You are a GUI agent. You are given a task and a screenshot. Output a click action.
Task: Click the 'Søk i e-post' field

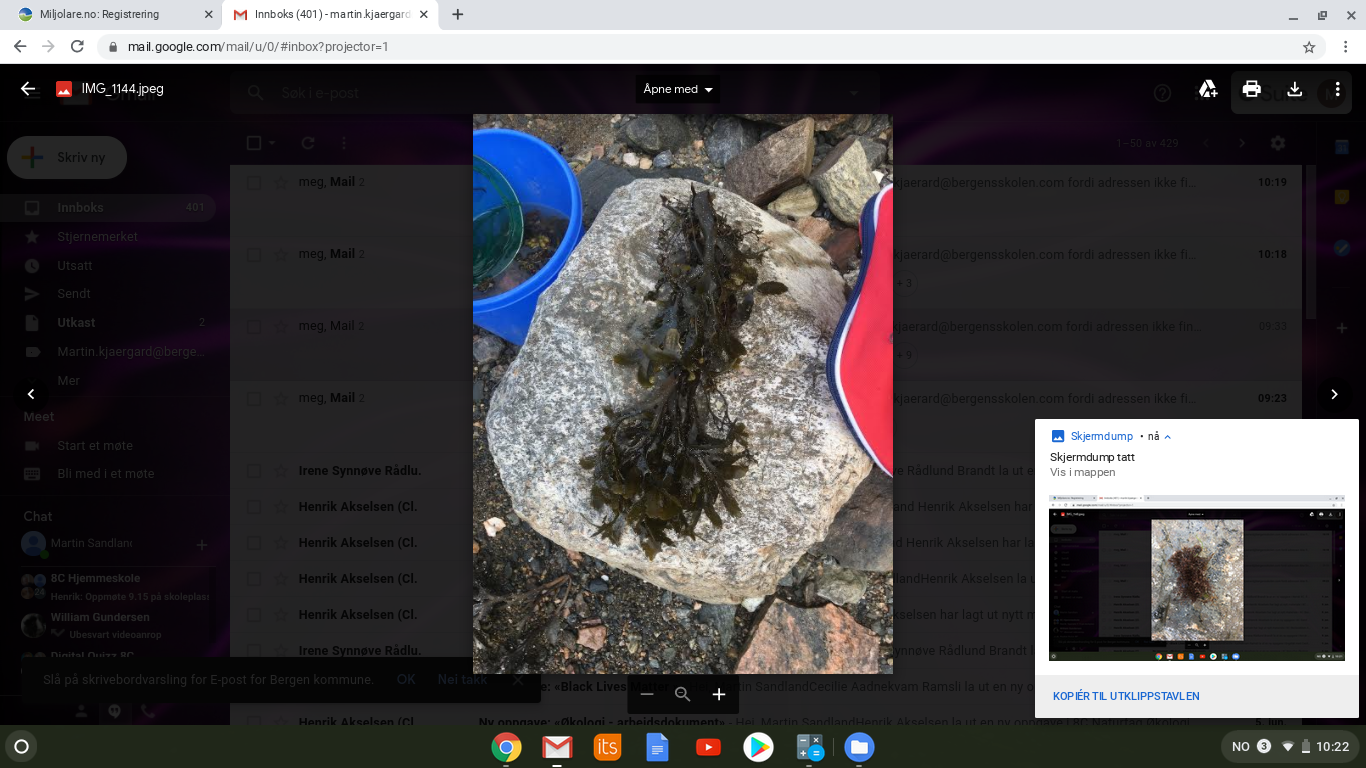(x=555, y=93)
